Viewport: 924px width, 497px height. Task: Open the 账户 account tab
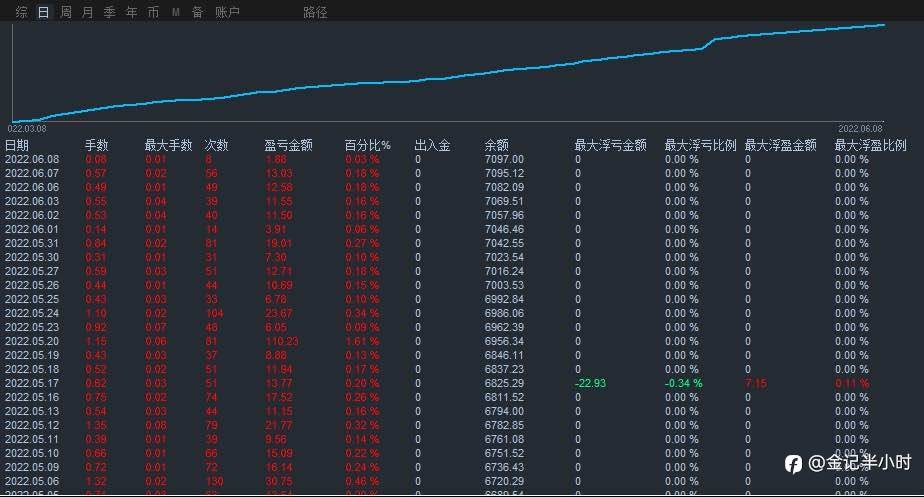(227, 12)
